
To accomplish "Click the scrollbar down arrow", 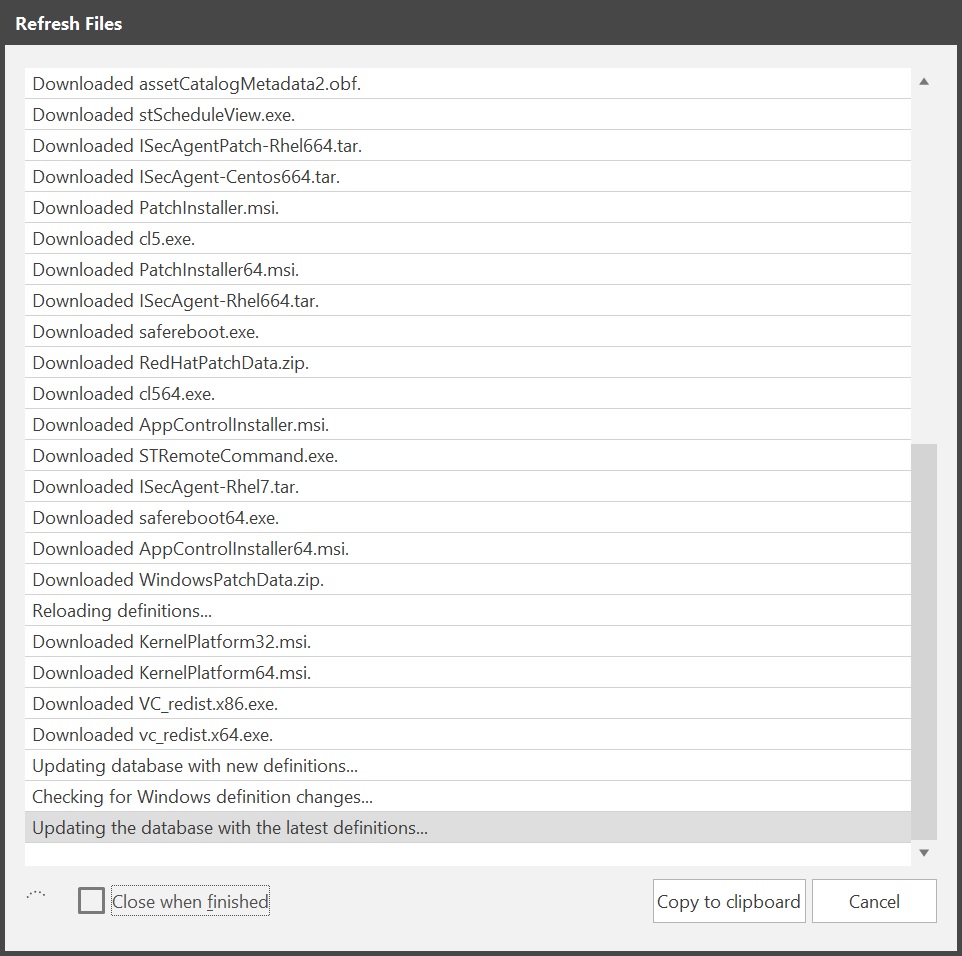I will (x=924, y=852).
